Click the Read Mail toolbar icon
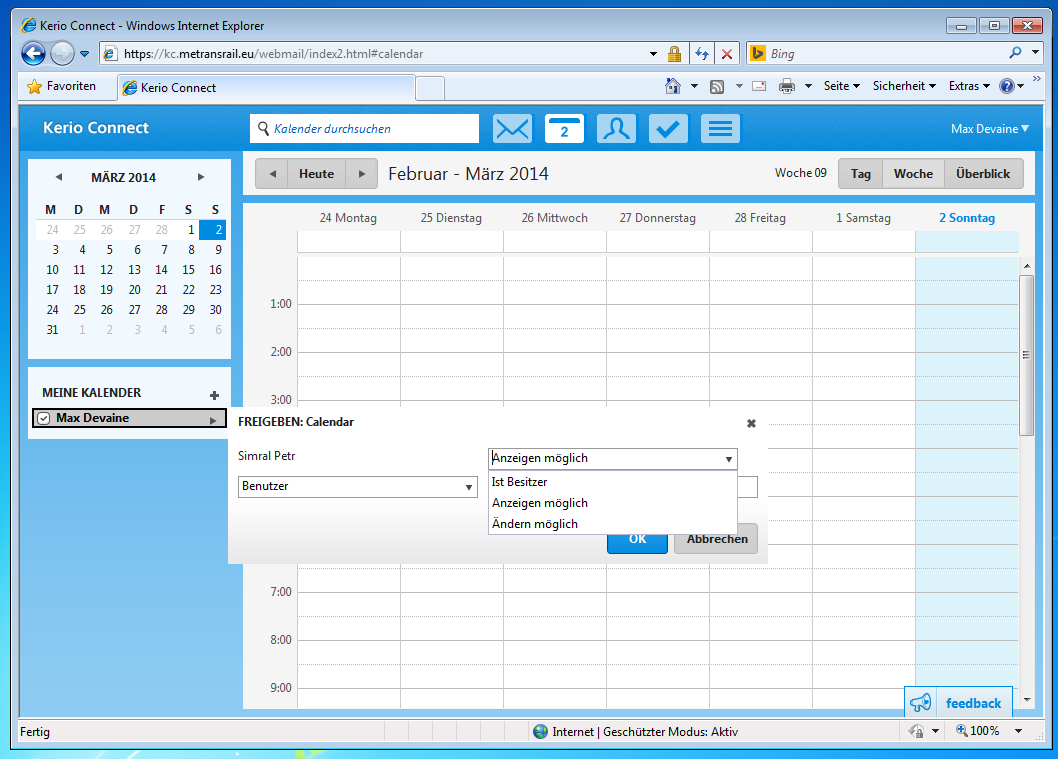This screenshot has height=759, width=1058. pos(759,86)
